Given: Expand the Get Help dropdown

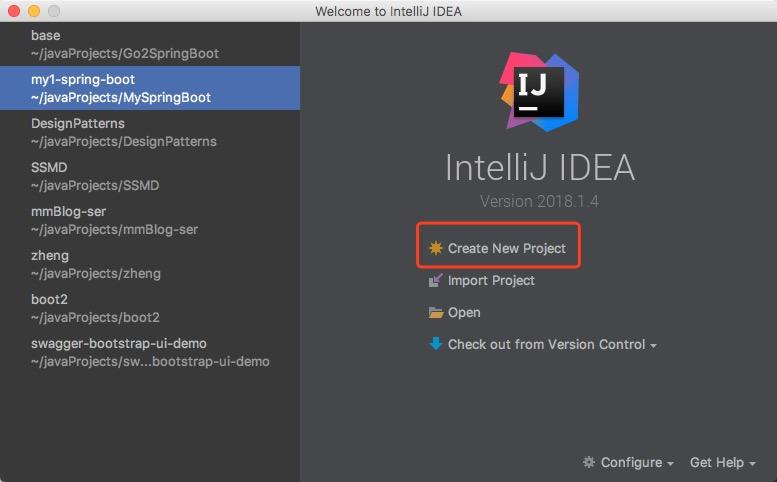Looking at the screenshot, I should tap(722, 462).
